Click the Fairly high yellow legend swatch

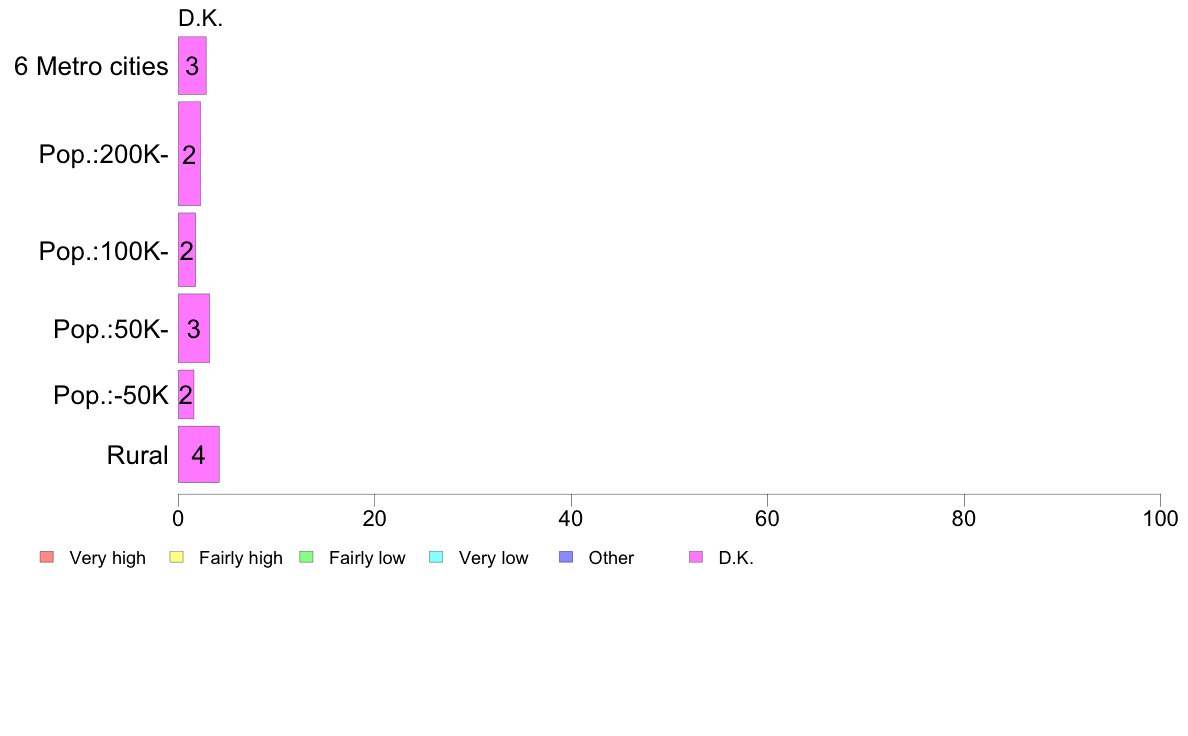(x=177, y=557)
